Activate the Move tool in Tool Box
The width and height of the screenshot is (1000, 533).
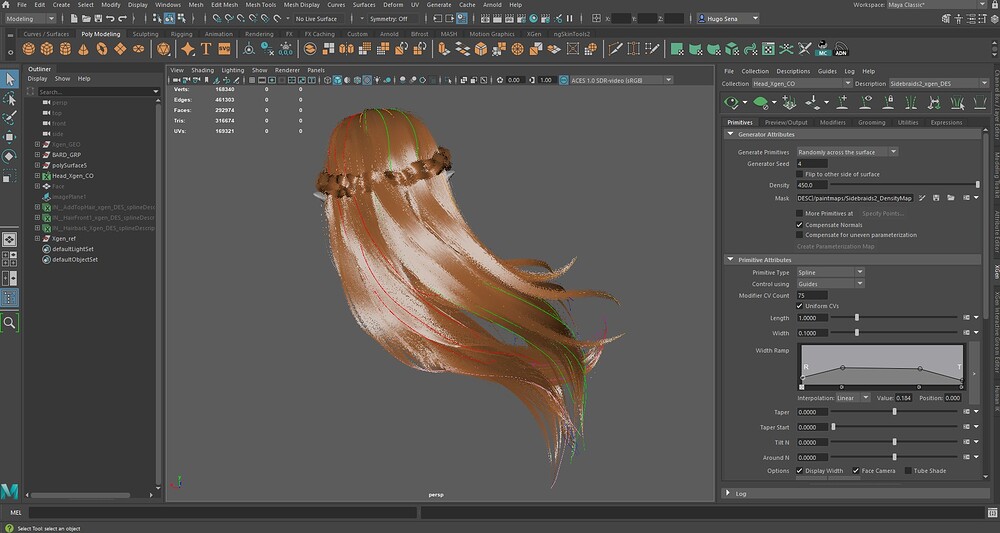pos(10,136)
